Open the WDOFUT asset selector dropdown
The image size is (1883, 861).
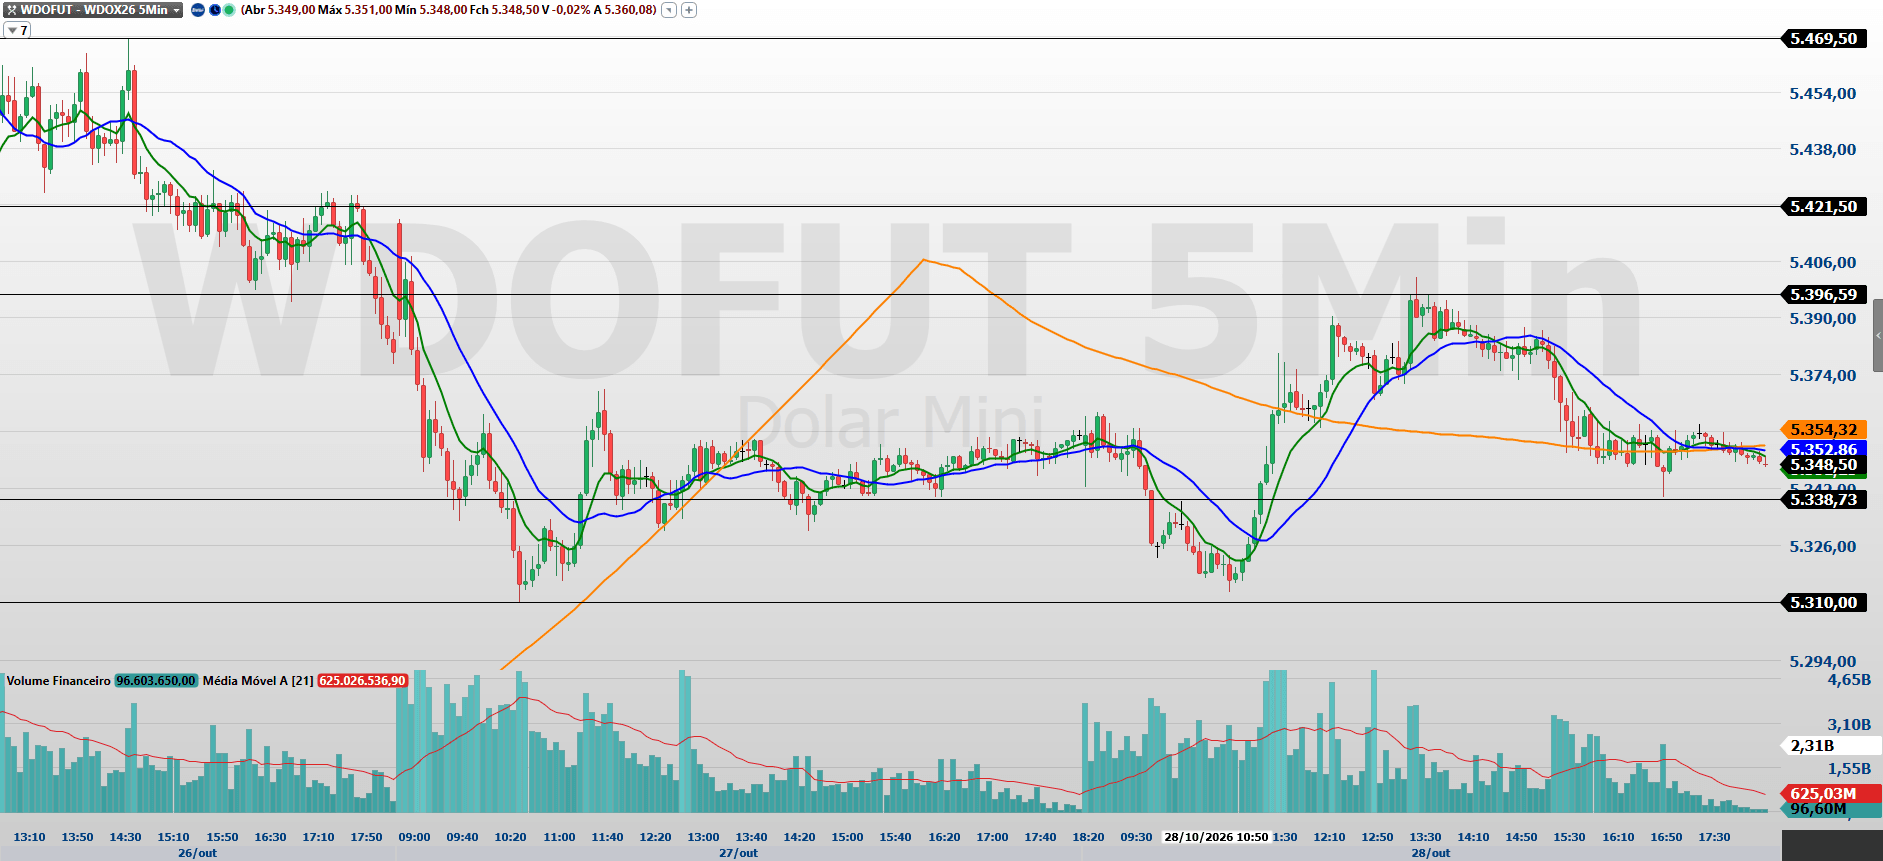pyautogui.click(x=177, y=10)
